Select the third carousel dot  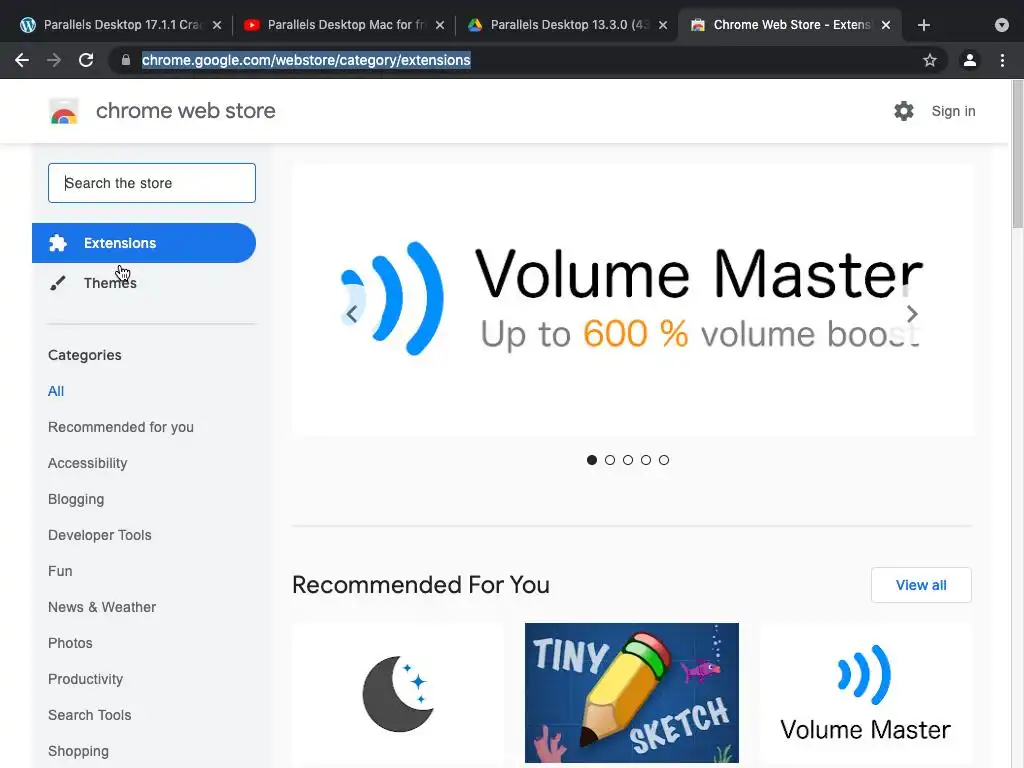tap(628, 460)
